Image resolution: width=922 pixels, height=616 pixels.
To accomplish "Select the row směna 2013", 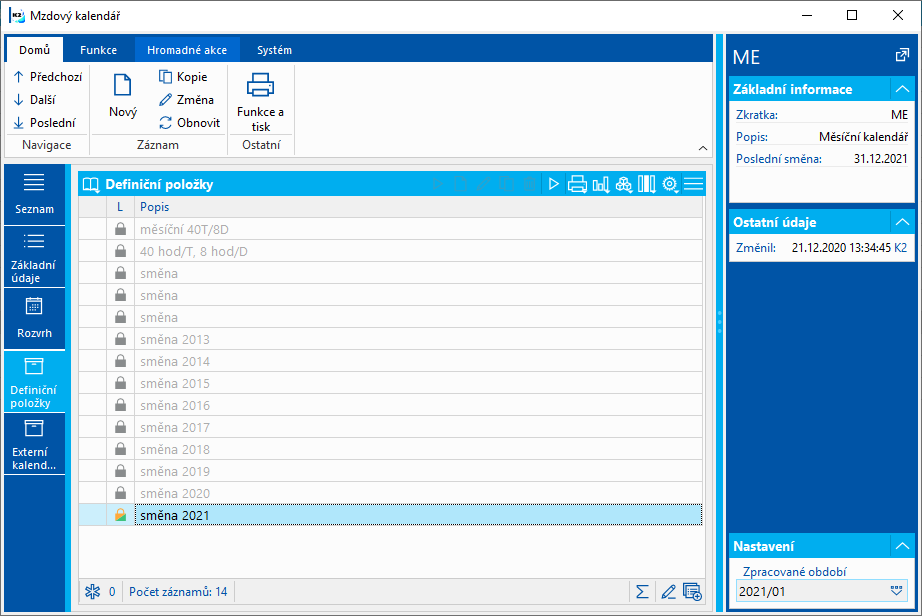I will click(390, 339).
